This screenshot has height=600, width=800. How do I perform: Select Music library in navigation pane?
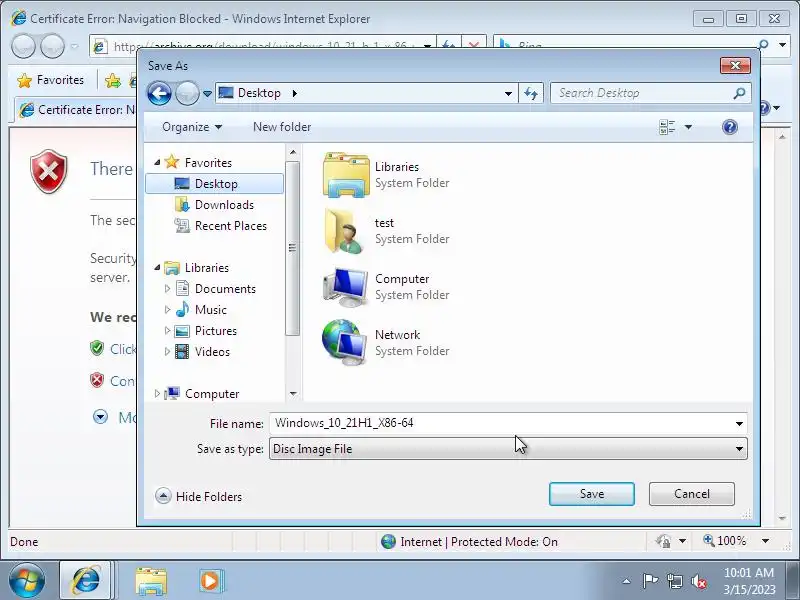click(211, 310)
